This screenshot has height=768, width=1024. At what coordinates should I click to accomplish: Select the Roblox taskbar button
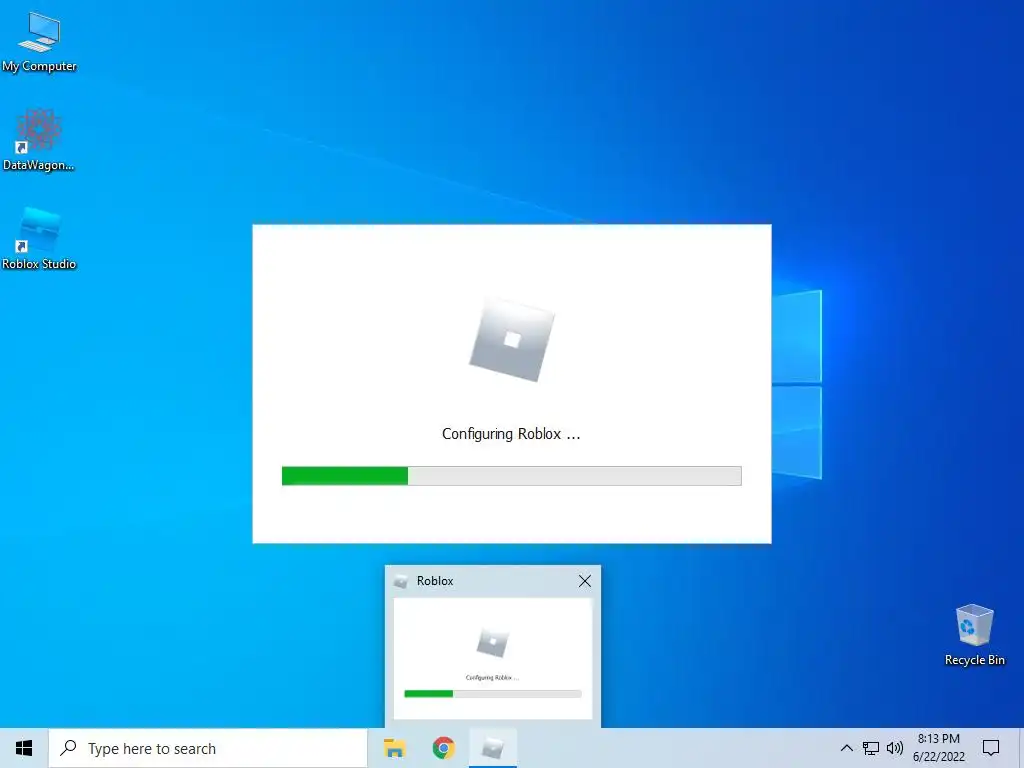pos(492,748)
